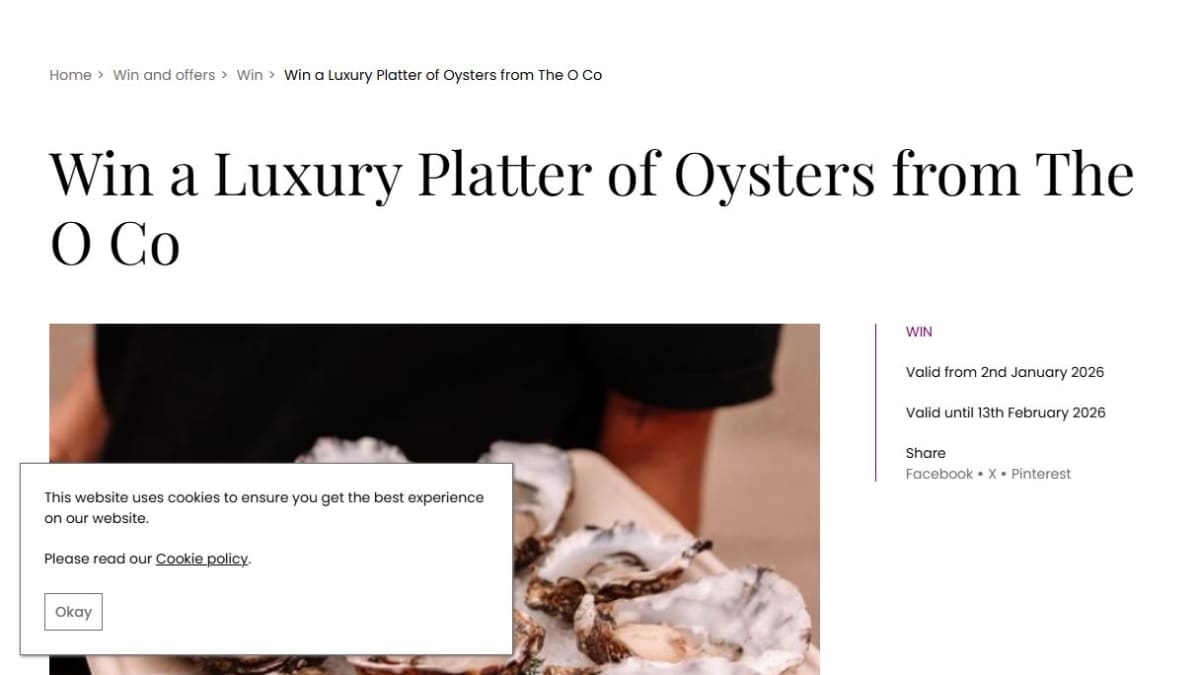Image resolution: width=1200 pixels, height=675 pixels.
Task: Click the current page breadcrumb title
Action: coord(443,75)
